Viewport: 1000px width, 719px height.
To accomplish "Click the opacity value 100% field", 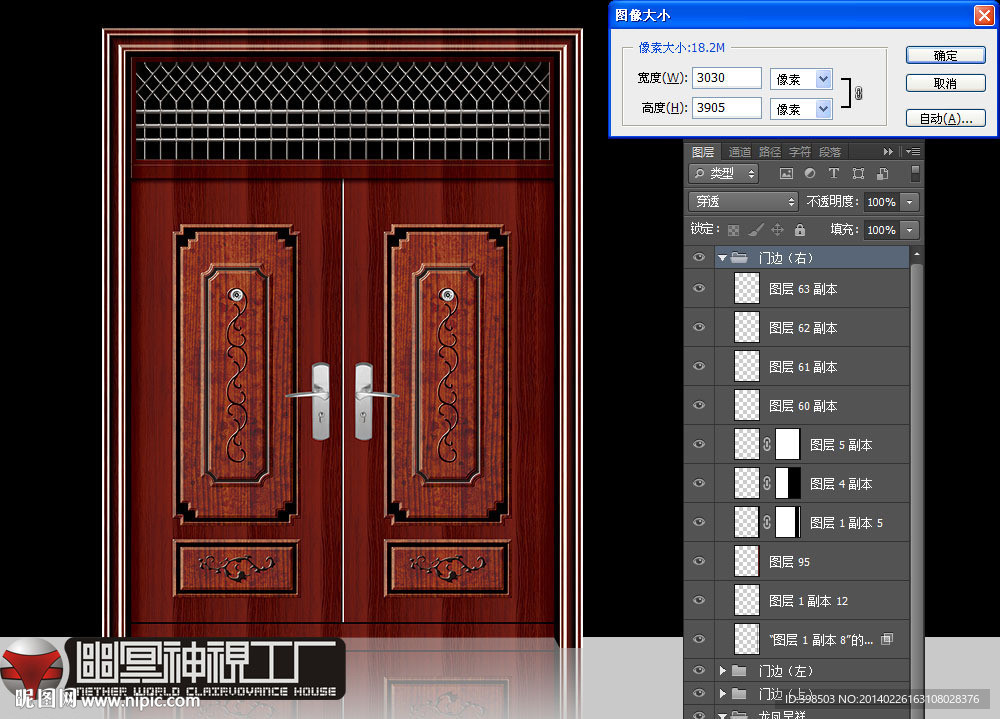I will (x=882, y=202).
